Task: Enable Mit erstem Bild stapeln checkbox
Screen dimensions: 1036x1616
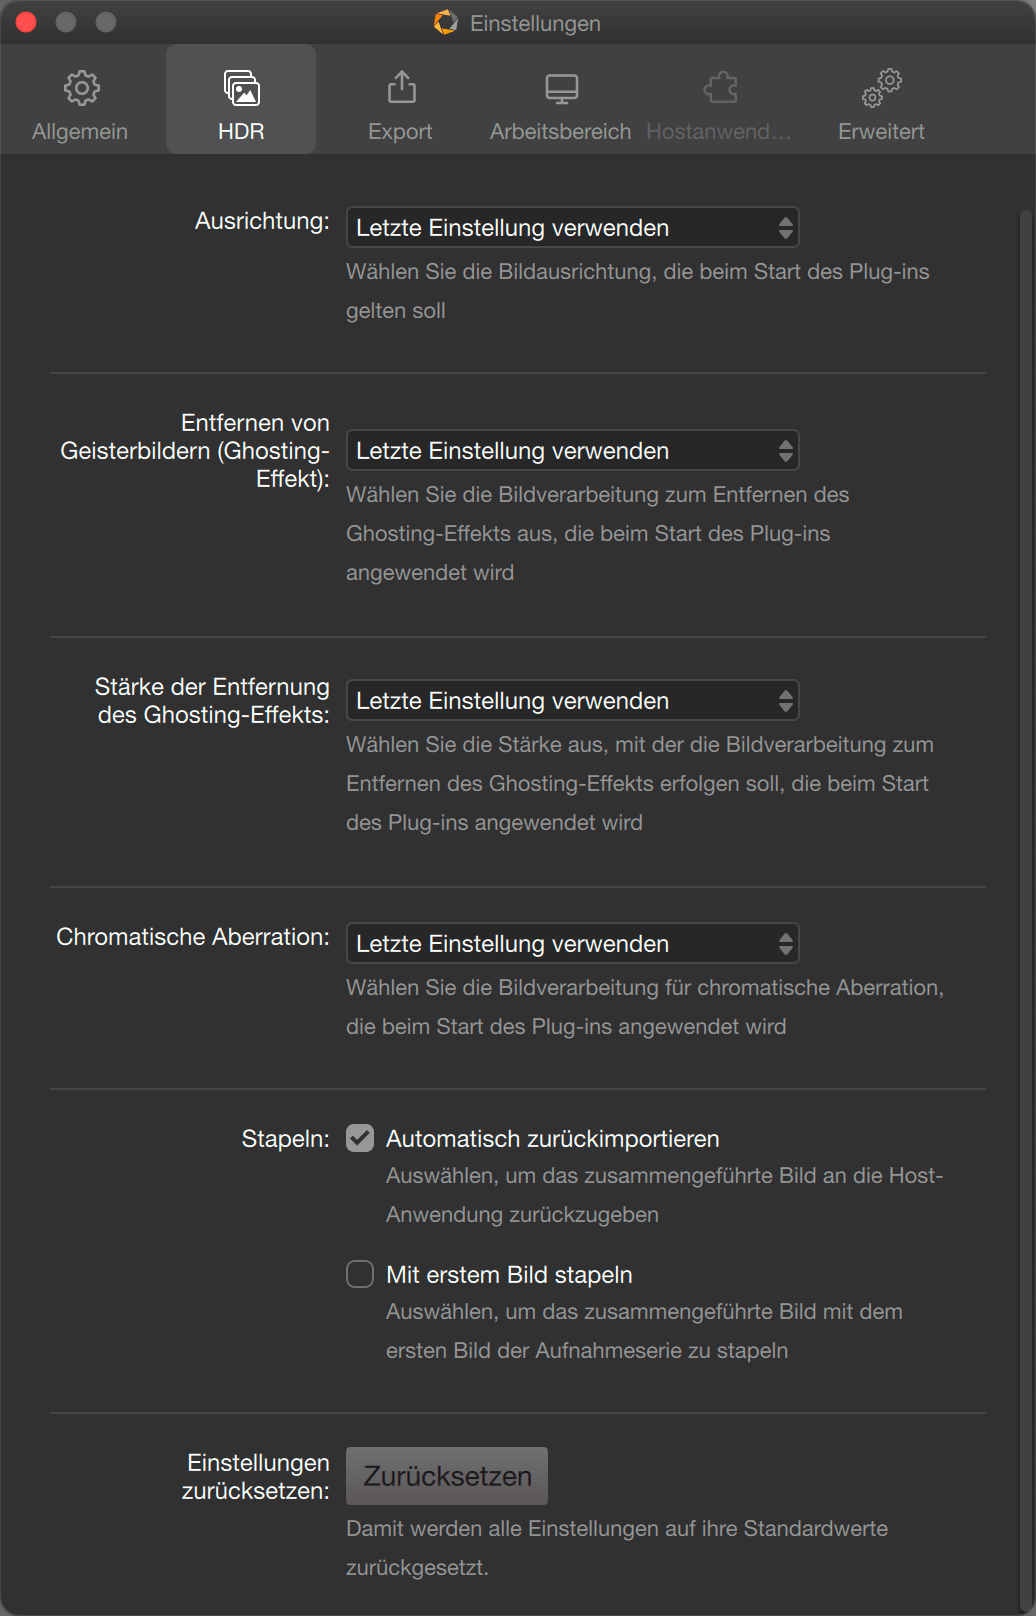Action: 360,1274
